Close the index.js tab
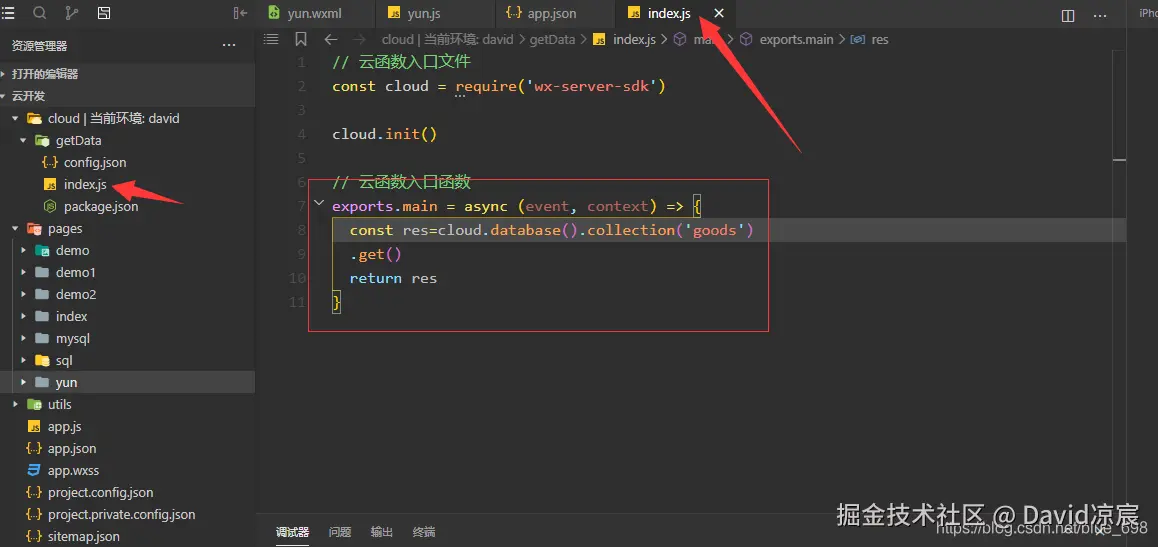This screenshot has width=1158, height=547. (719, 13)
